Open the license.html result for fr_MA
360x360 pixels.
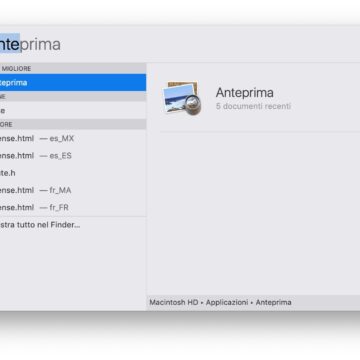tap(73, 190)
